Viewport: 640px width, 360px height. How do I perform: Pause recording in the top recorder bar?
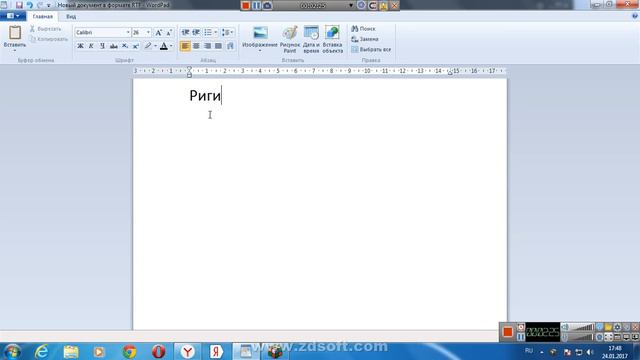click(x=256, y=5)
